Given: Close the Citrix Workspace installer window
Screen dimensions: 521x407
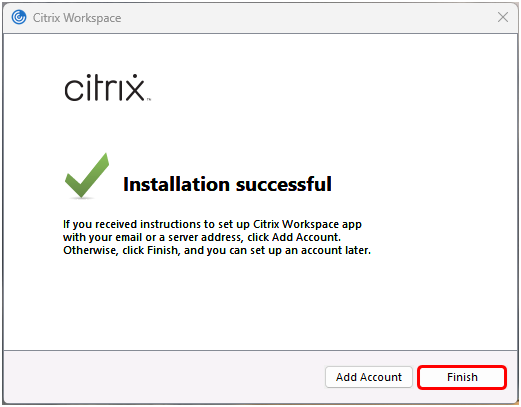Looking at the screenshot, I should 503,17.
